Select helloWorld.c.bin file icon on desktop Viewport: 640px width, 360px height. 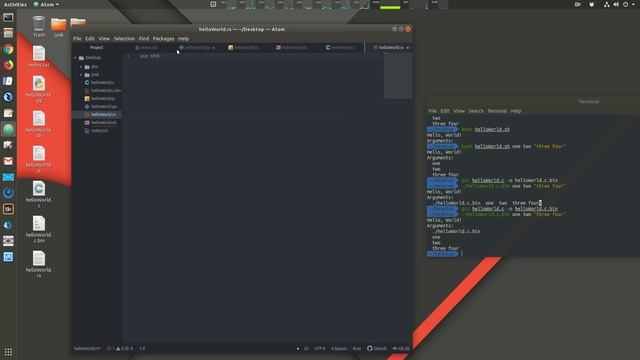coord(39,230)
